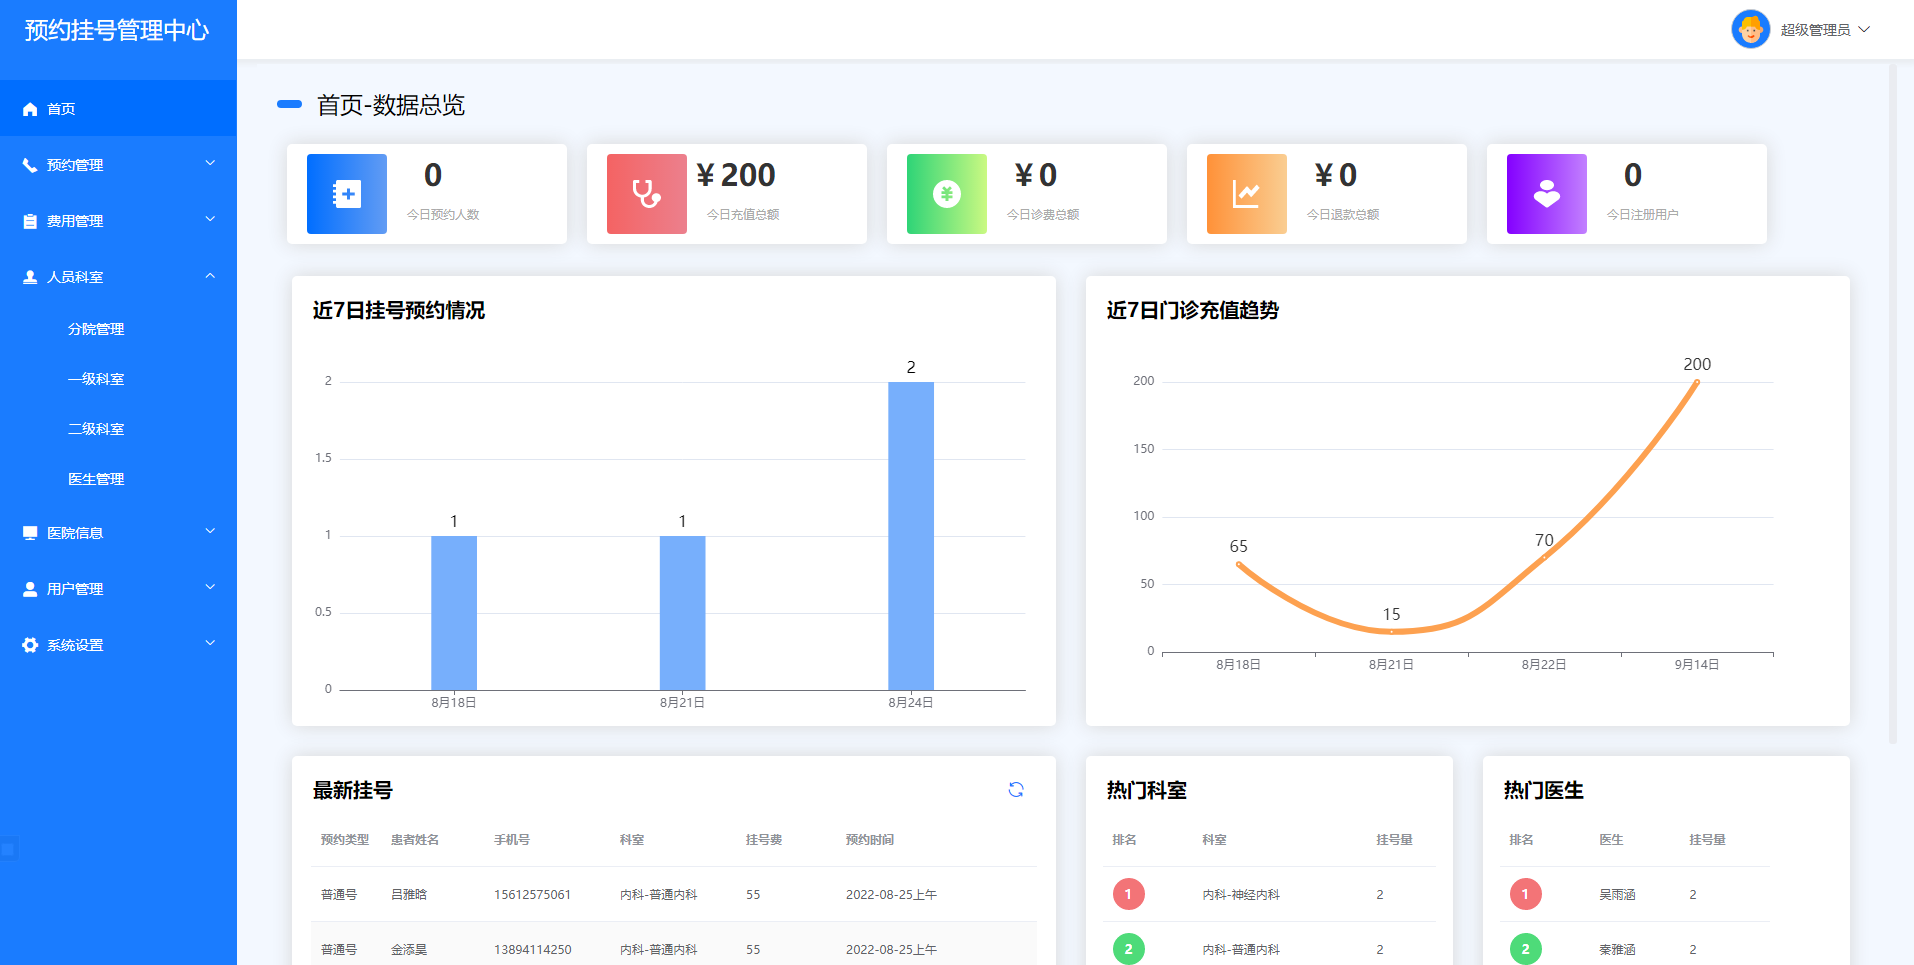The image size is (1914, 965).
Task: Click the purple user icon on 今日注册用户 card
Action: pyautogui.click(x=1546, y=194)
